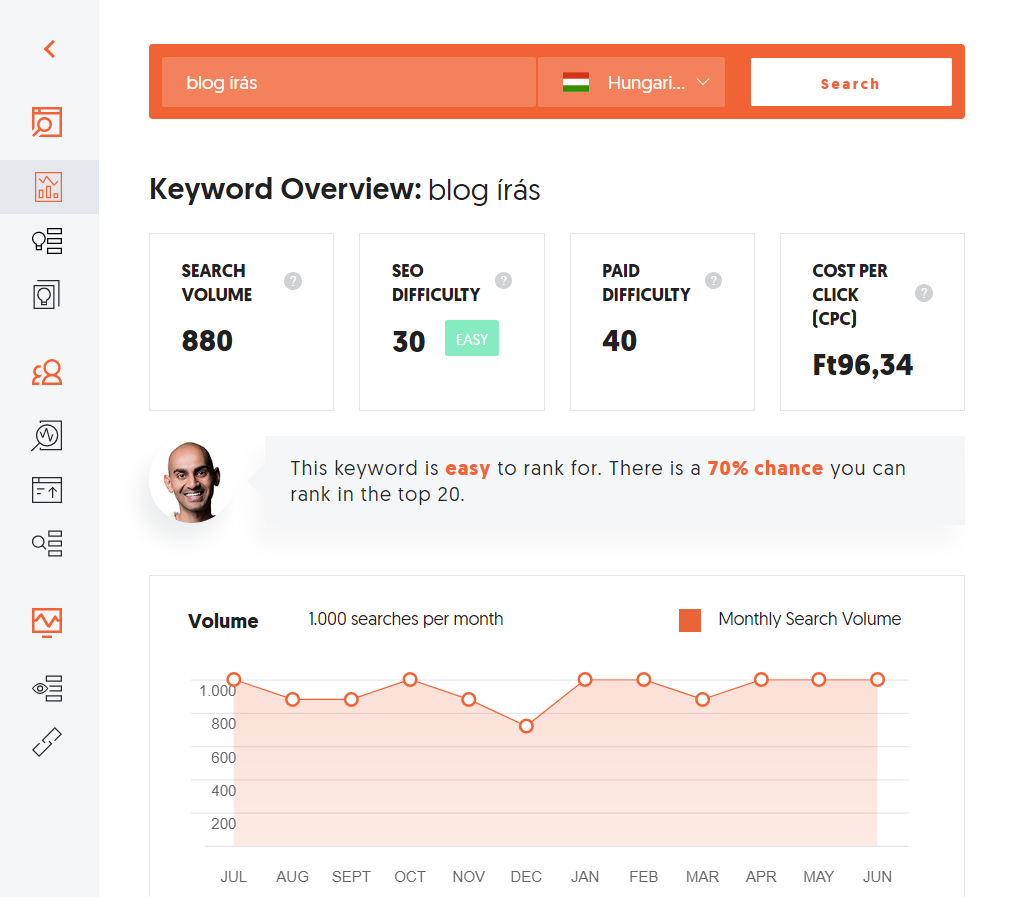The image size is (1010, 897).
Task: Click the Monthly Search Volume legend swatch
Action: pyautogui.click(x=690, y=620)
